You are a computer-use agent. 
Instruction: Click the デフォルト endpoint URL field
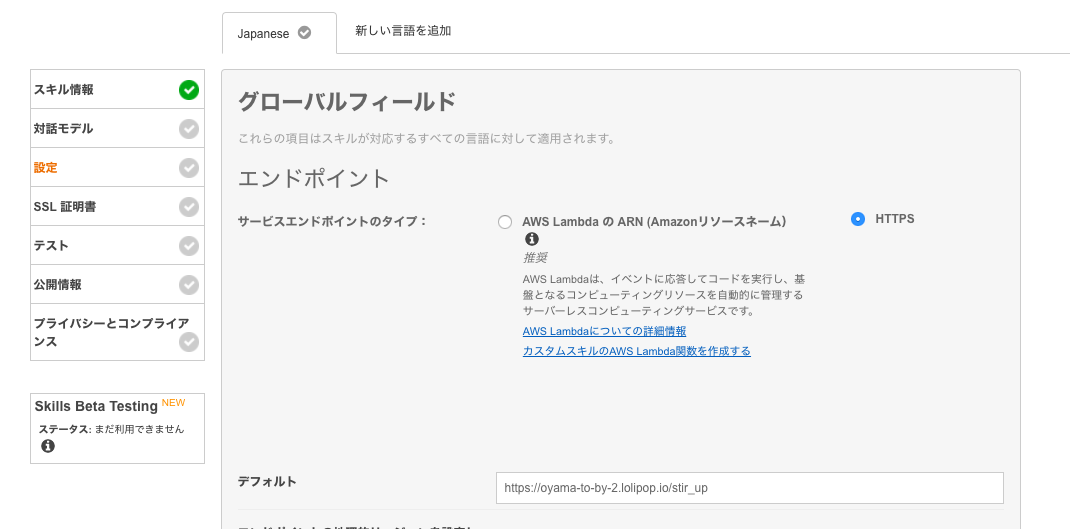[x=749, y=488]
